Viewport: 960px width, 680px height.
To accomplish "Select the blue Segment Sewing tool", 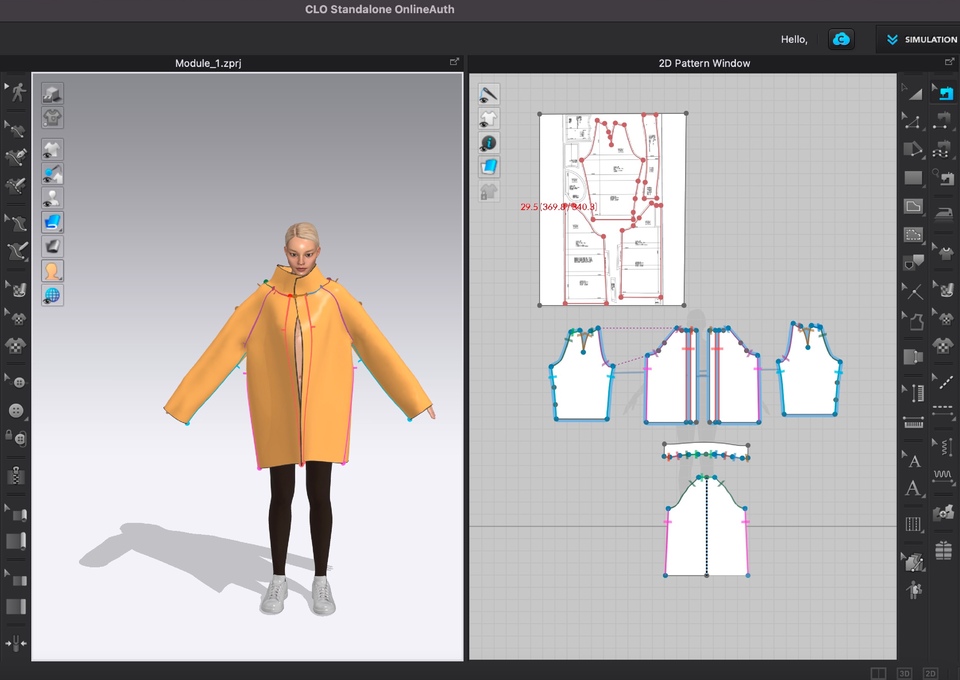I will (x=943, y=93).
